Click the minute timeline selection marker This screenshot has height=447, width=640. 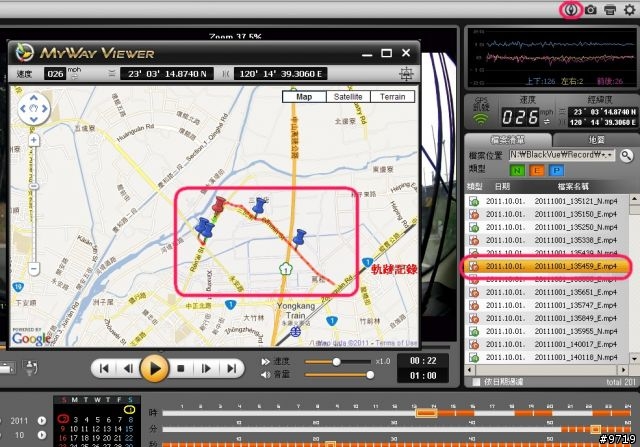[595, 429]
